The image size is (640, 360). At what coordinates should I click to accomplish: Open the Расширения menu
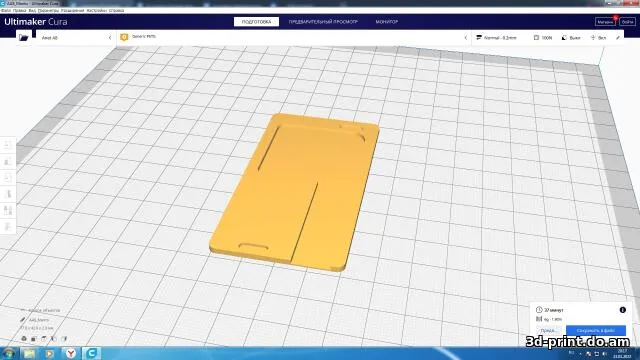tap(73, 10)
